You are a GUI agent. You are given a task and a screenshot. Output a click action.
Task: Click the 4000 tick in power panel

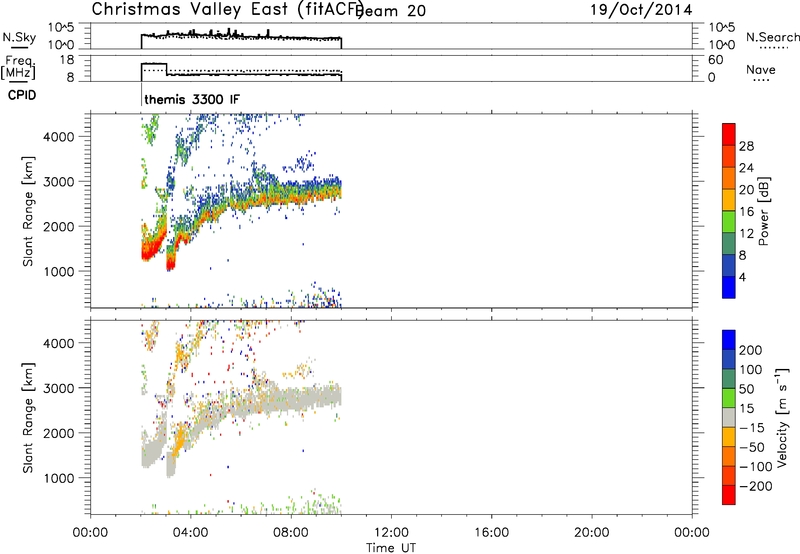tap(58, 137)
